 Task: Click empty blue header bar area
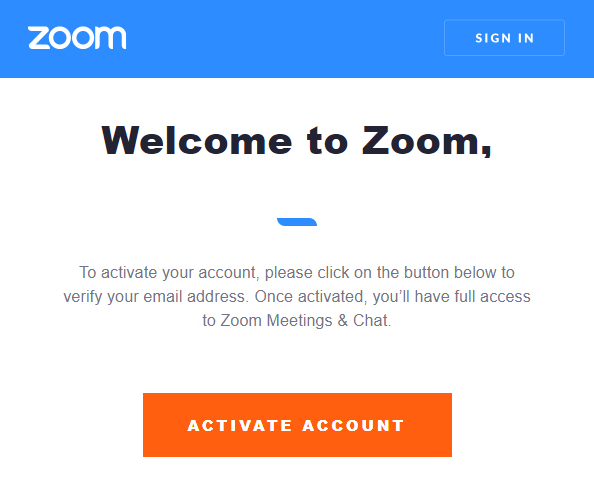point(284,38)
